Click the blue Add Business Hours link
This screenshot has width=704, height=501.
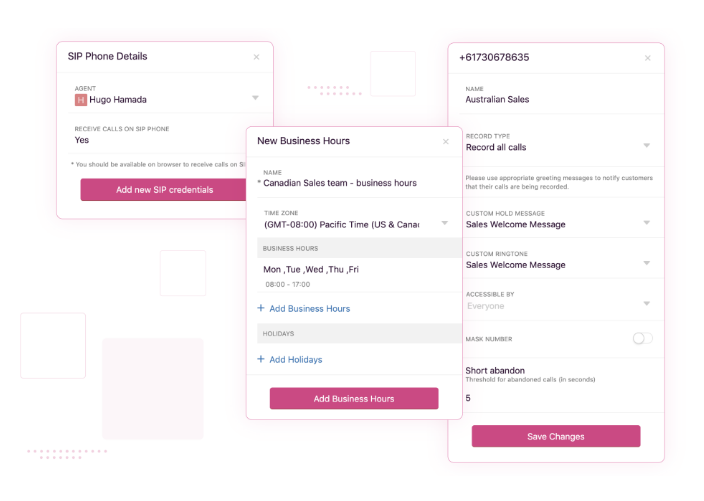[310, 308]
